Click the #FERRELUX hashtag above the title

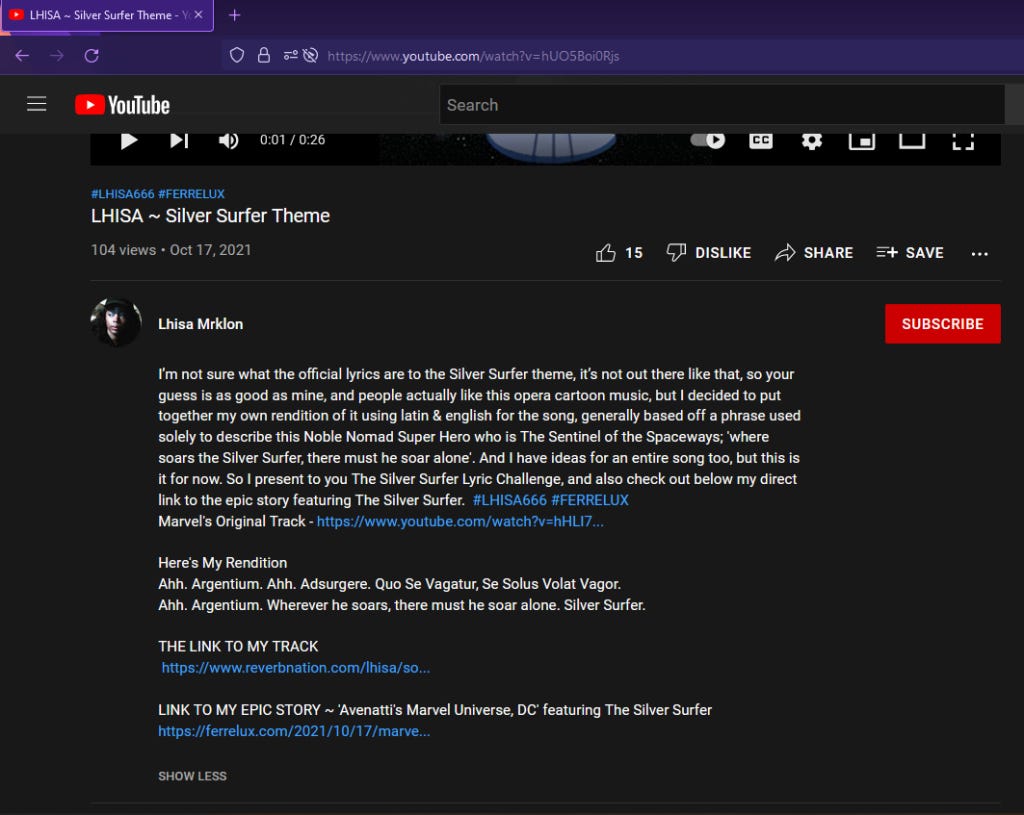click(x=191, y=194)
